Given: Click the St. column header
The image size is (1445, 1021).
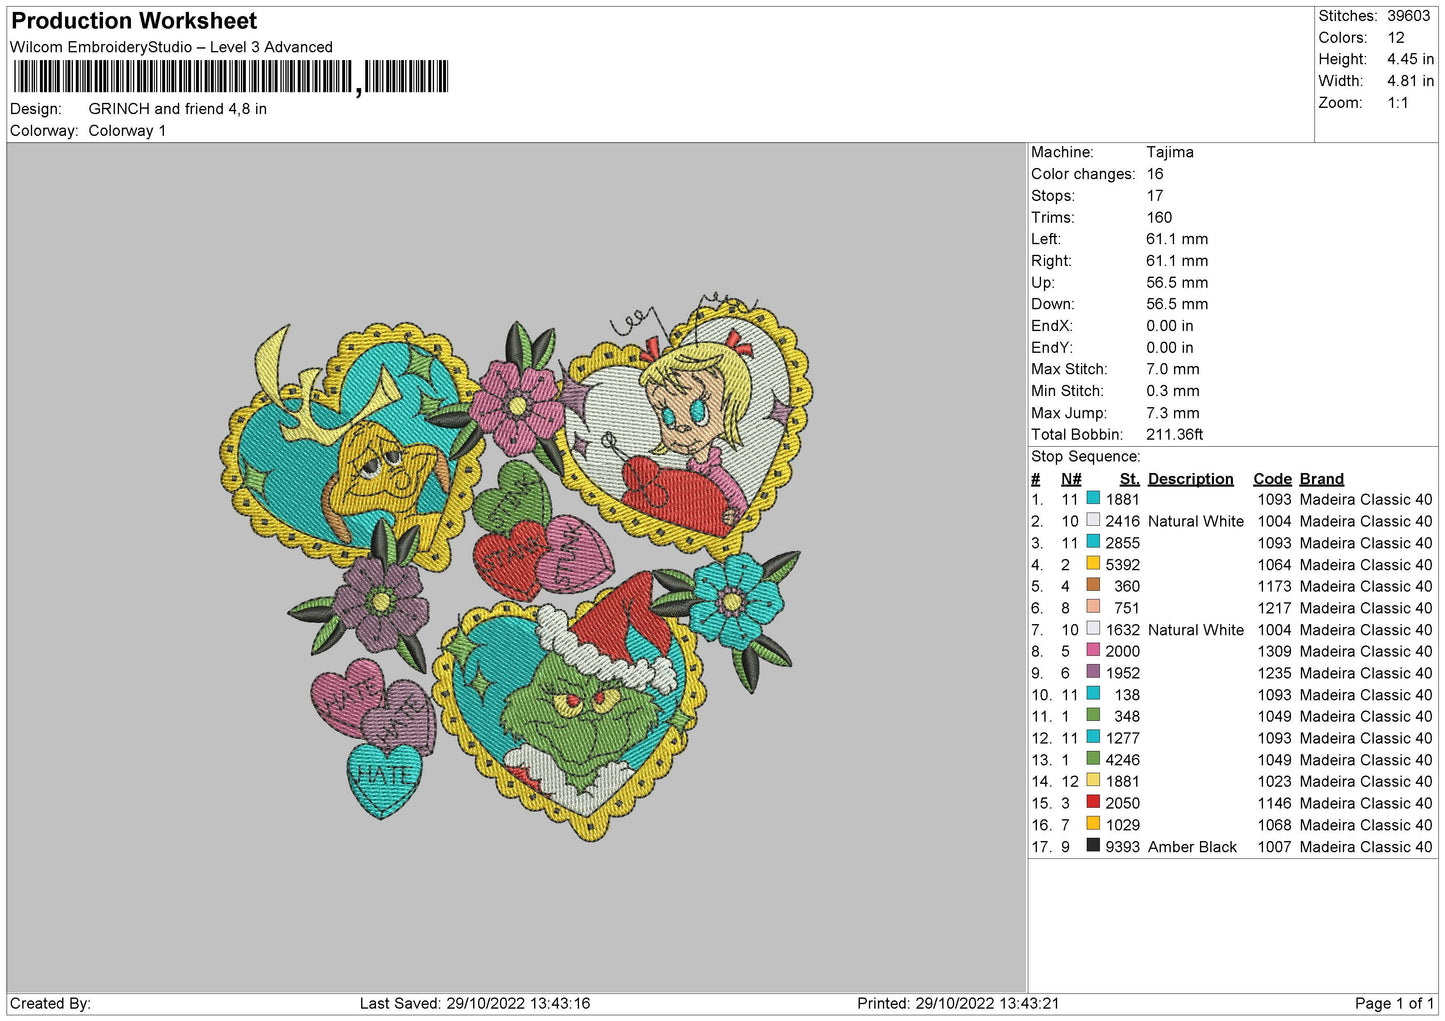Looking at the screenshot, I should coord(1129,479).
